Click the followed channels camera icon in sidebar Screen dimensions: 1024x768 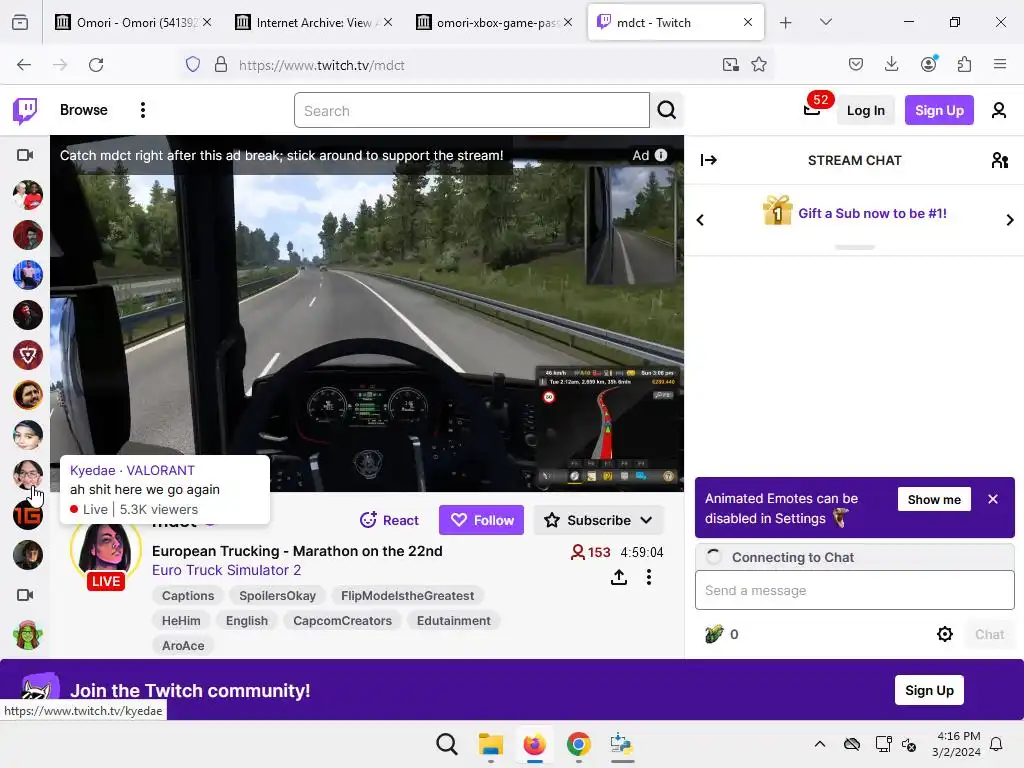[x=25, y=155]
